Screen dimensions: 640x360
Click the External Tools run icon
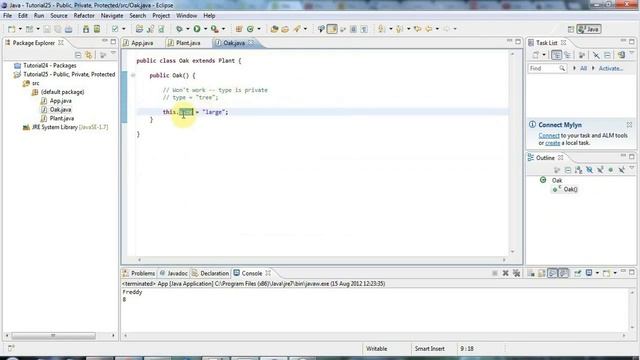(214, 29)
